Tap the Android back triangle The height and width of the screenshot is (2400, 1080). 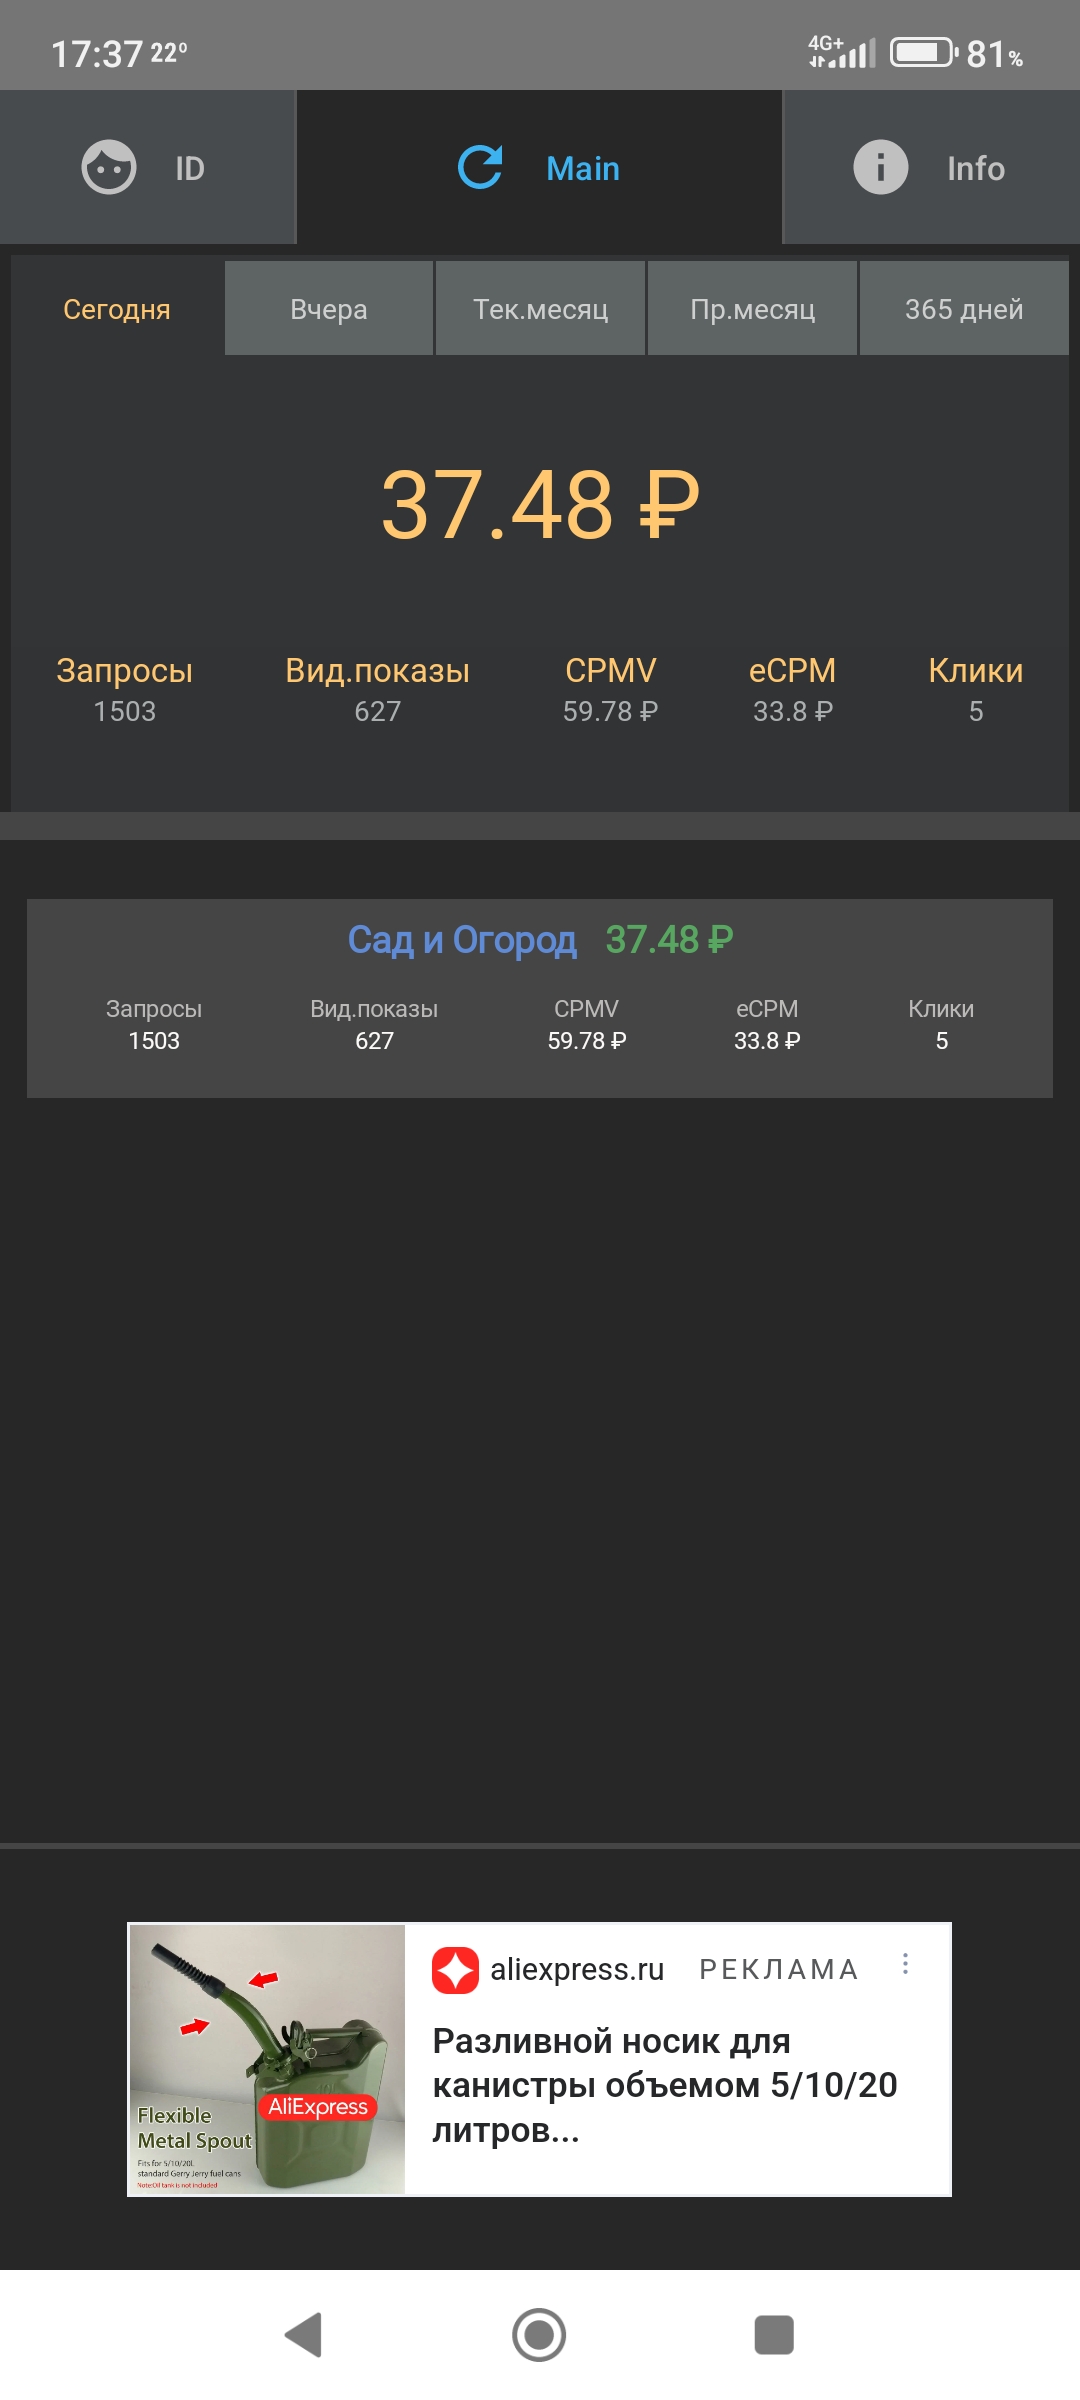pyautogui.click(x=304, y=2335)
